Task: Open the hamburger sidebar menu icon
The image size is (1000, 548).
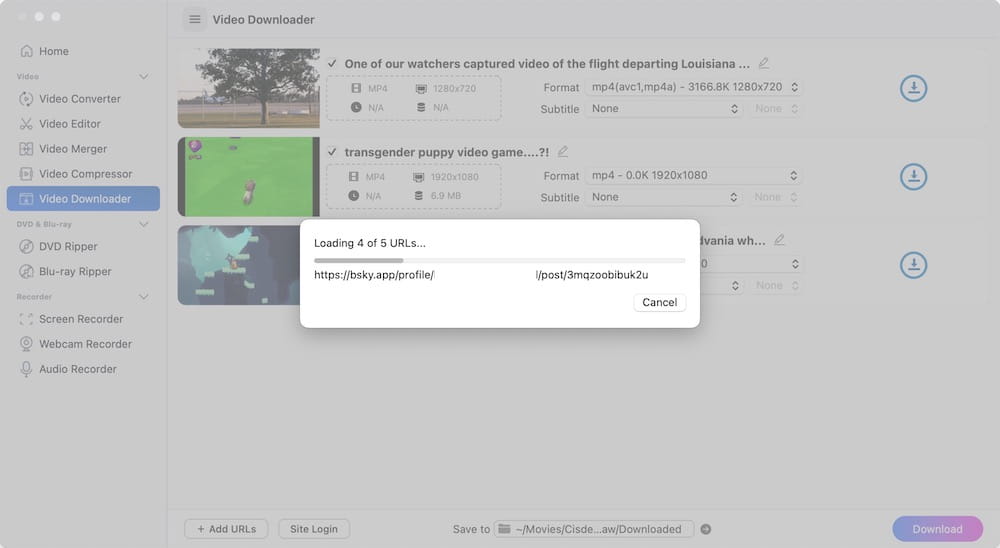Action: [x=195, y=20]
